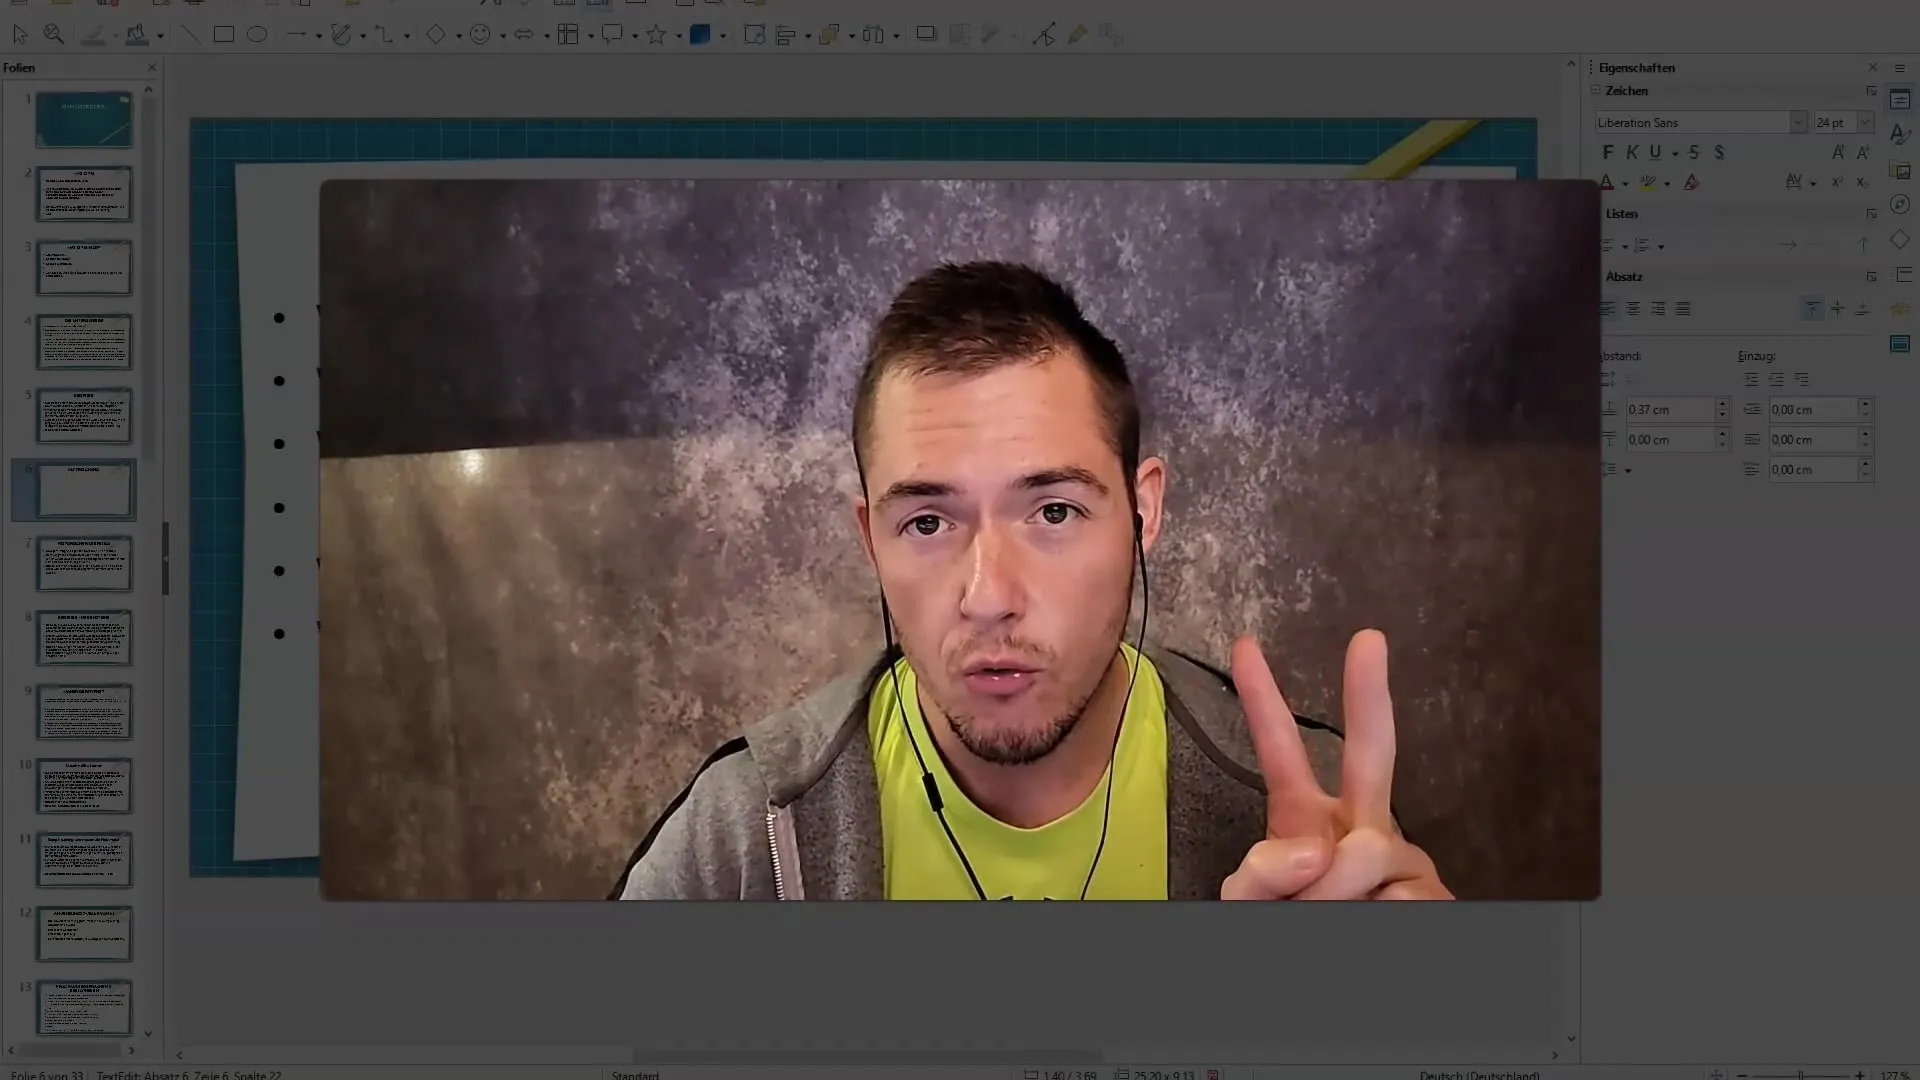Toggle character properties panel
This screenshot has height=1080, width=1920.
[x=1871, y=90]
